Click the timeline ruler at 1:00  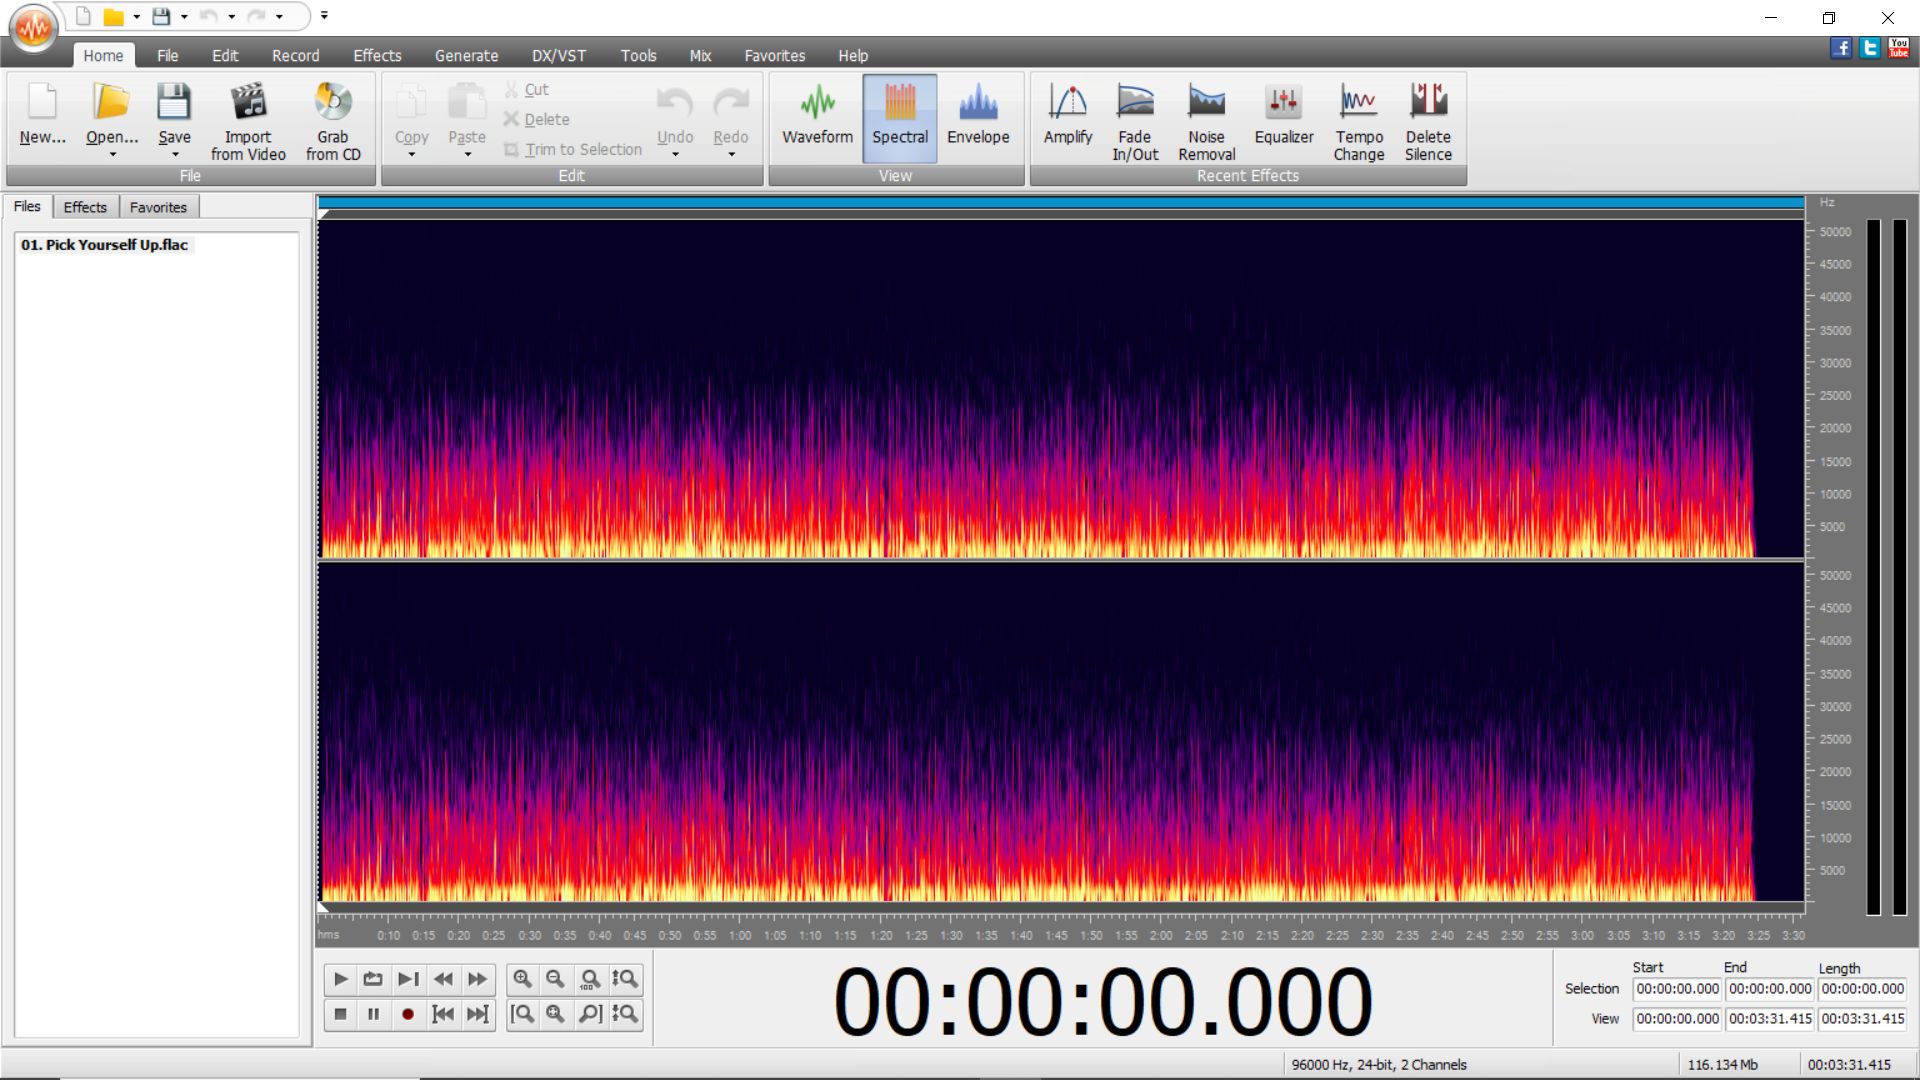pyautogui.click(x=740, y=936)
